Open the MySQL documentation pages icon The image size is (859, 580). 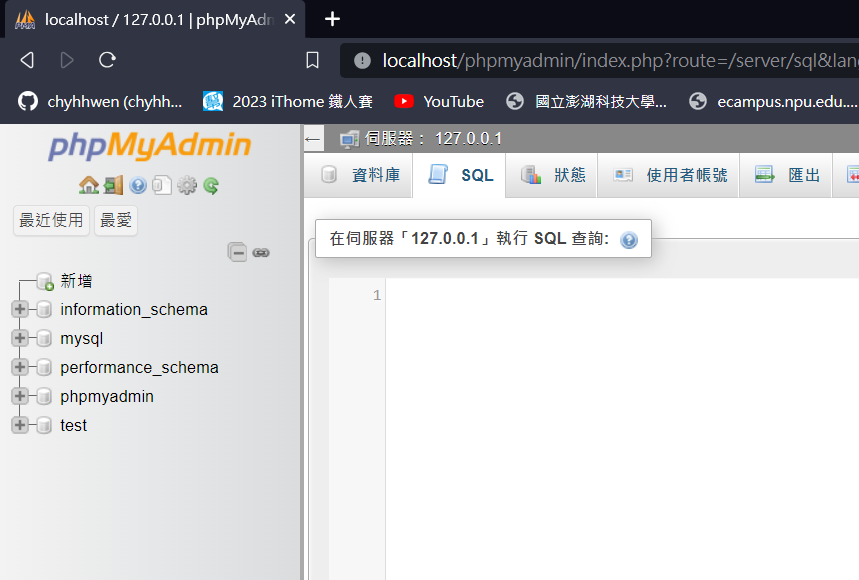click(x=162, y=185)
